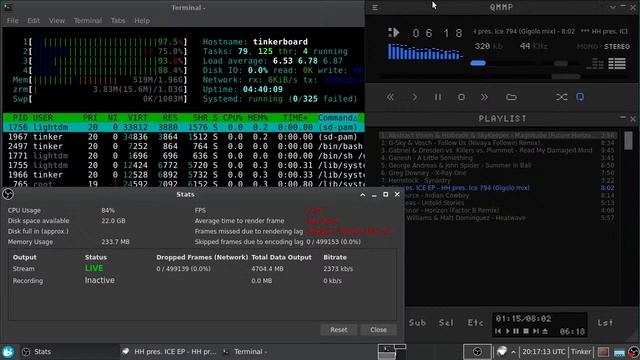Viewport: 640px width, 360px height.
Task: Expand the system tray hidden icons arrow
Action: (513, 351)
